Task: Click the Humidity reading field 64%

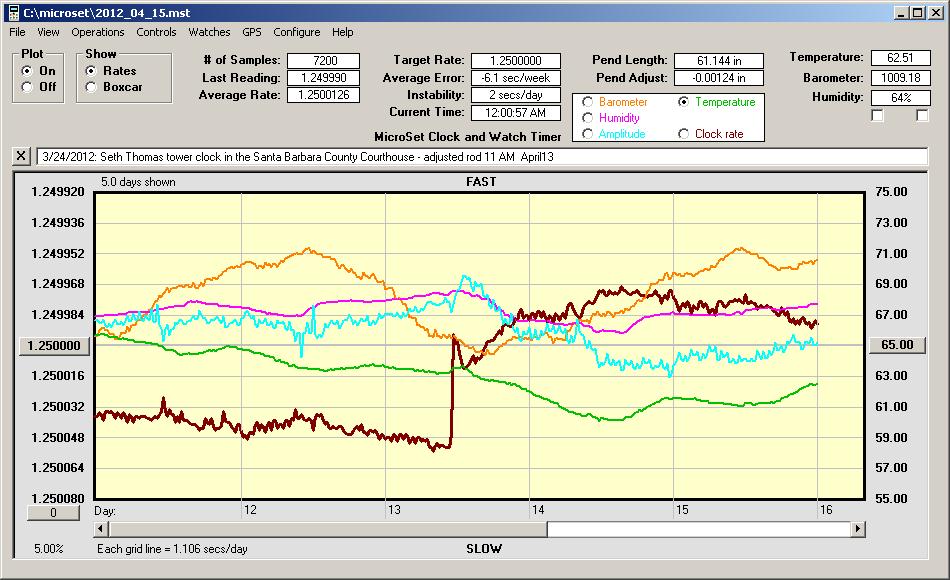Action: coord(900,98)
